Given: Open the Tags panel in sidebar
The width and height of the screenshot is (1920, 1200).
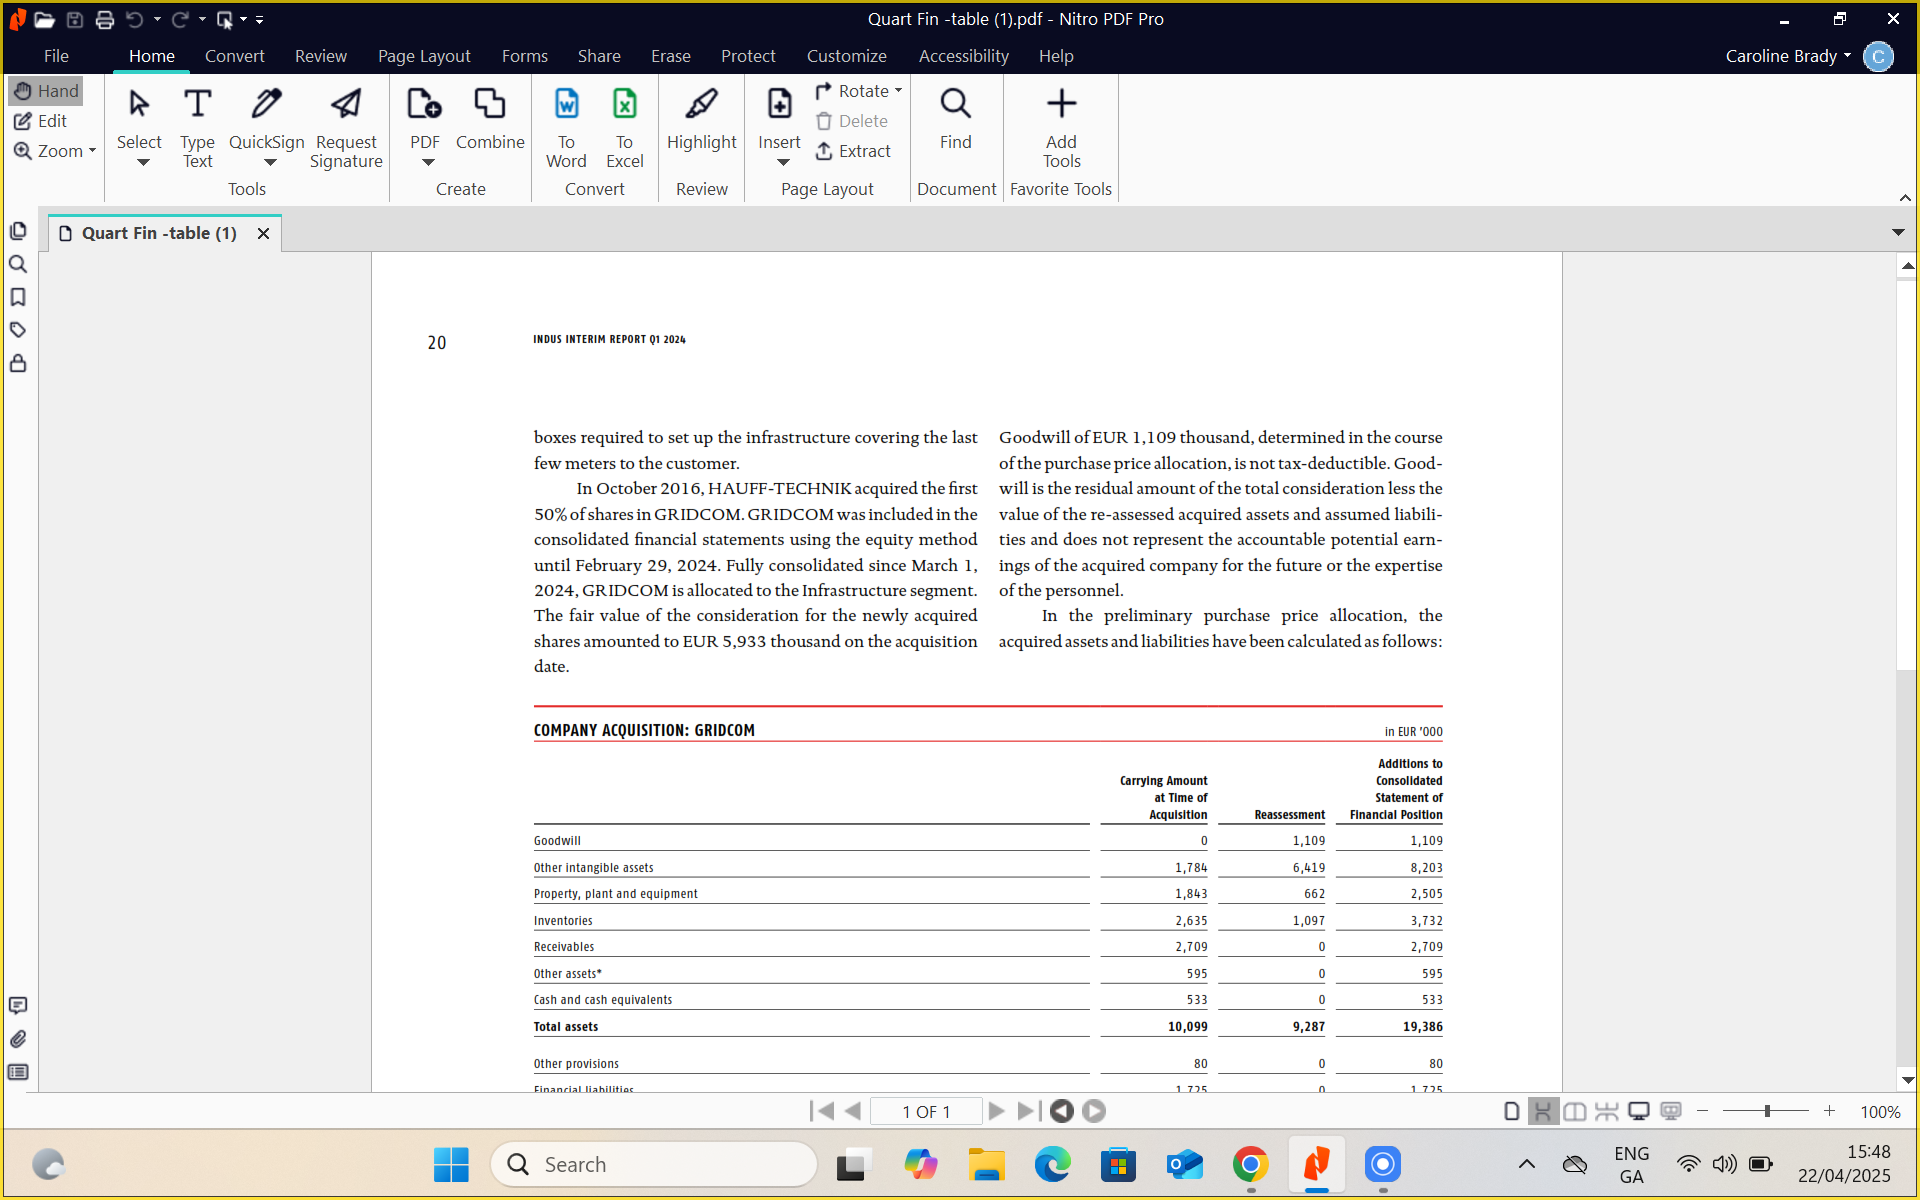Looking at the screenshot, I should pos(18,330).
